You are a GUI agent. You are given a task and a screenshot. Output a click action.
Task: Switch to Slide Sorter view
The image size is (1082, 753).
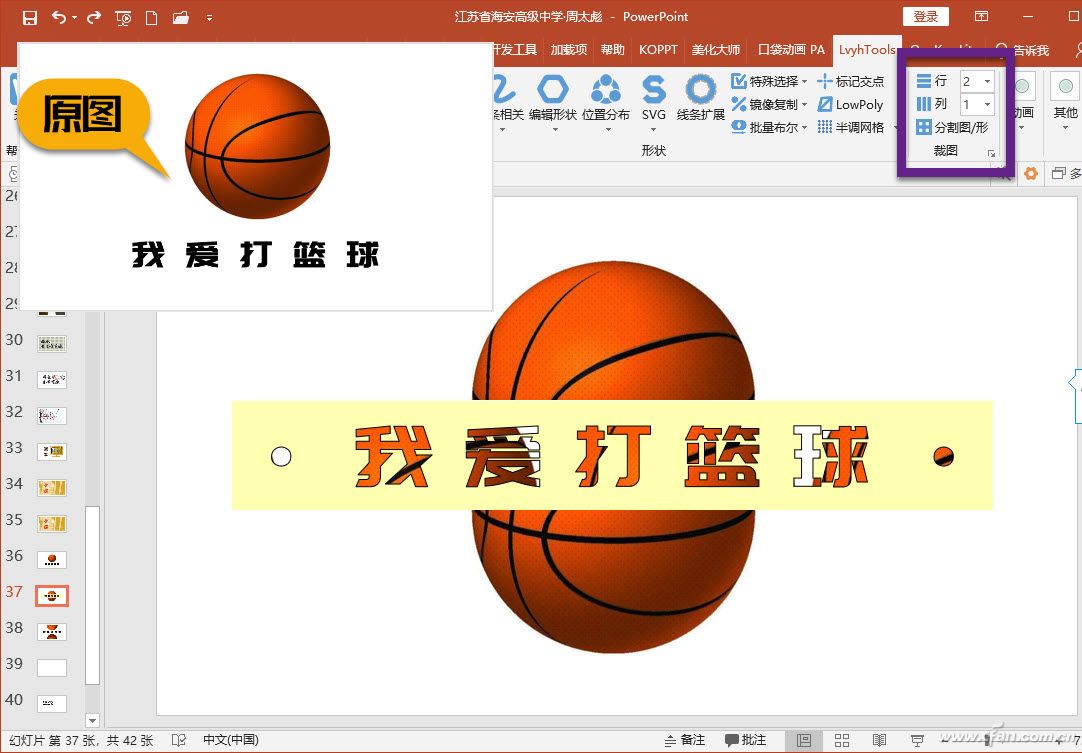(842, 739)
